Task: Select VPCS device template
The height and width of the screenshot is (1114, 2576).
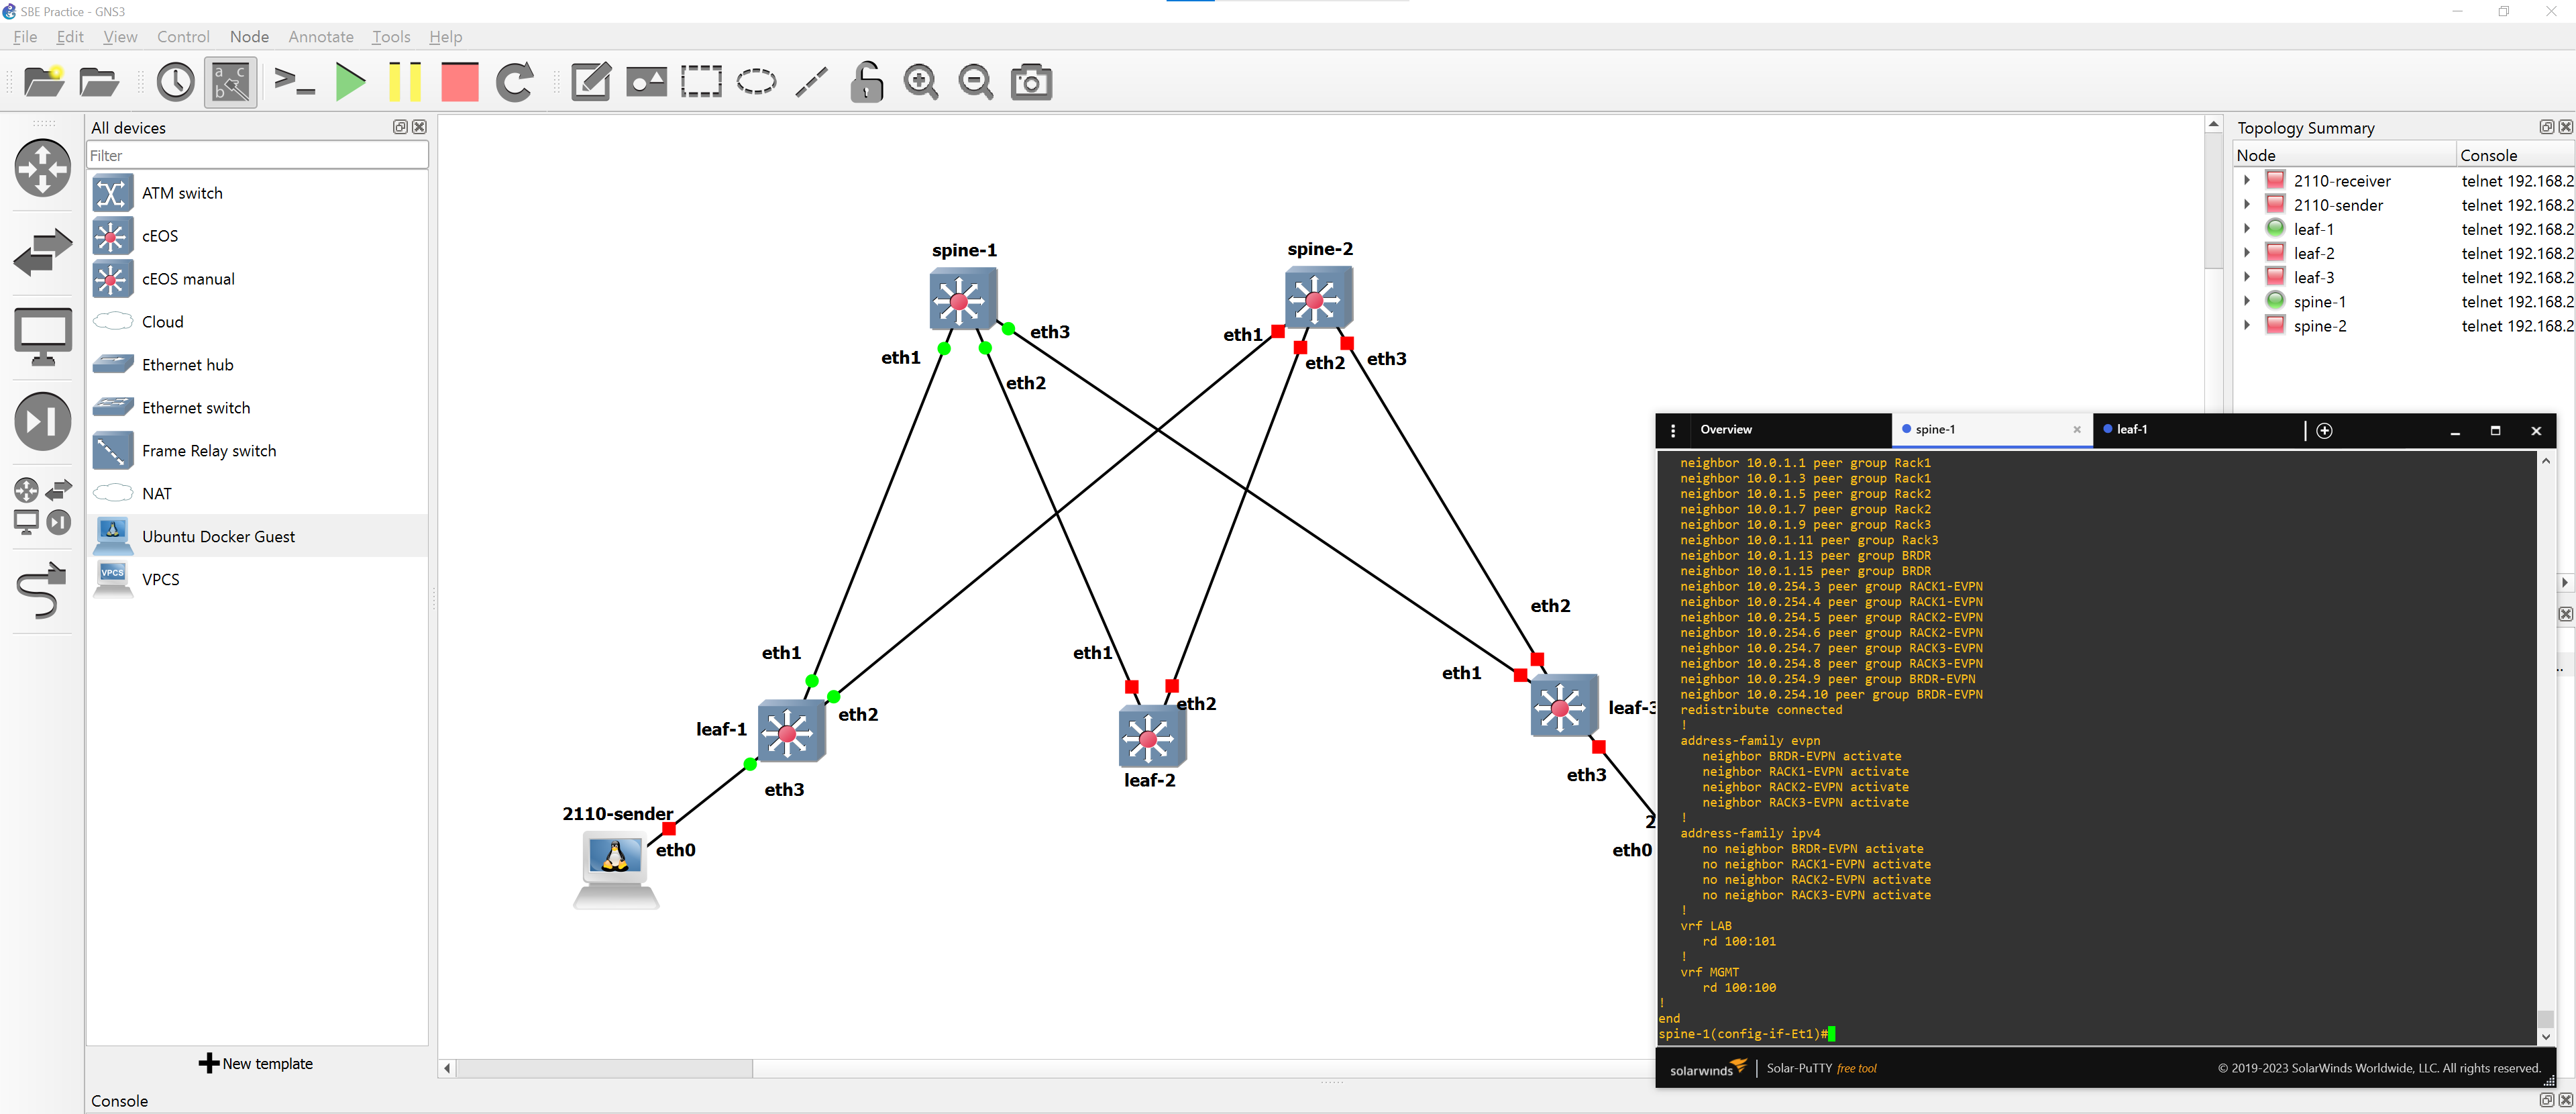Action: pos(258,579)
